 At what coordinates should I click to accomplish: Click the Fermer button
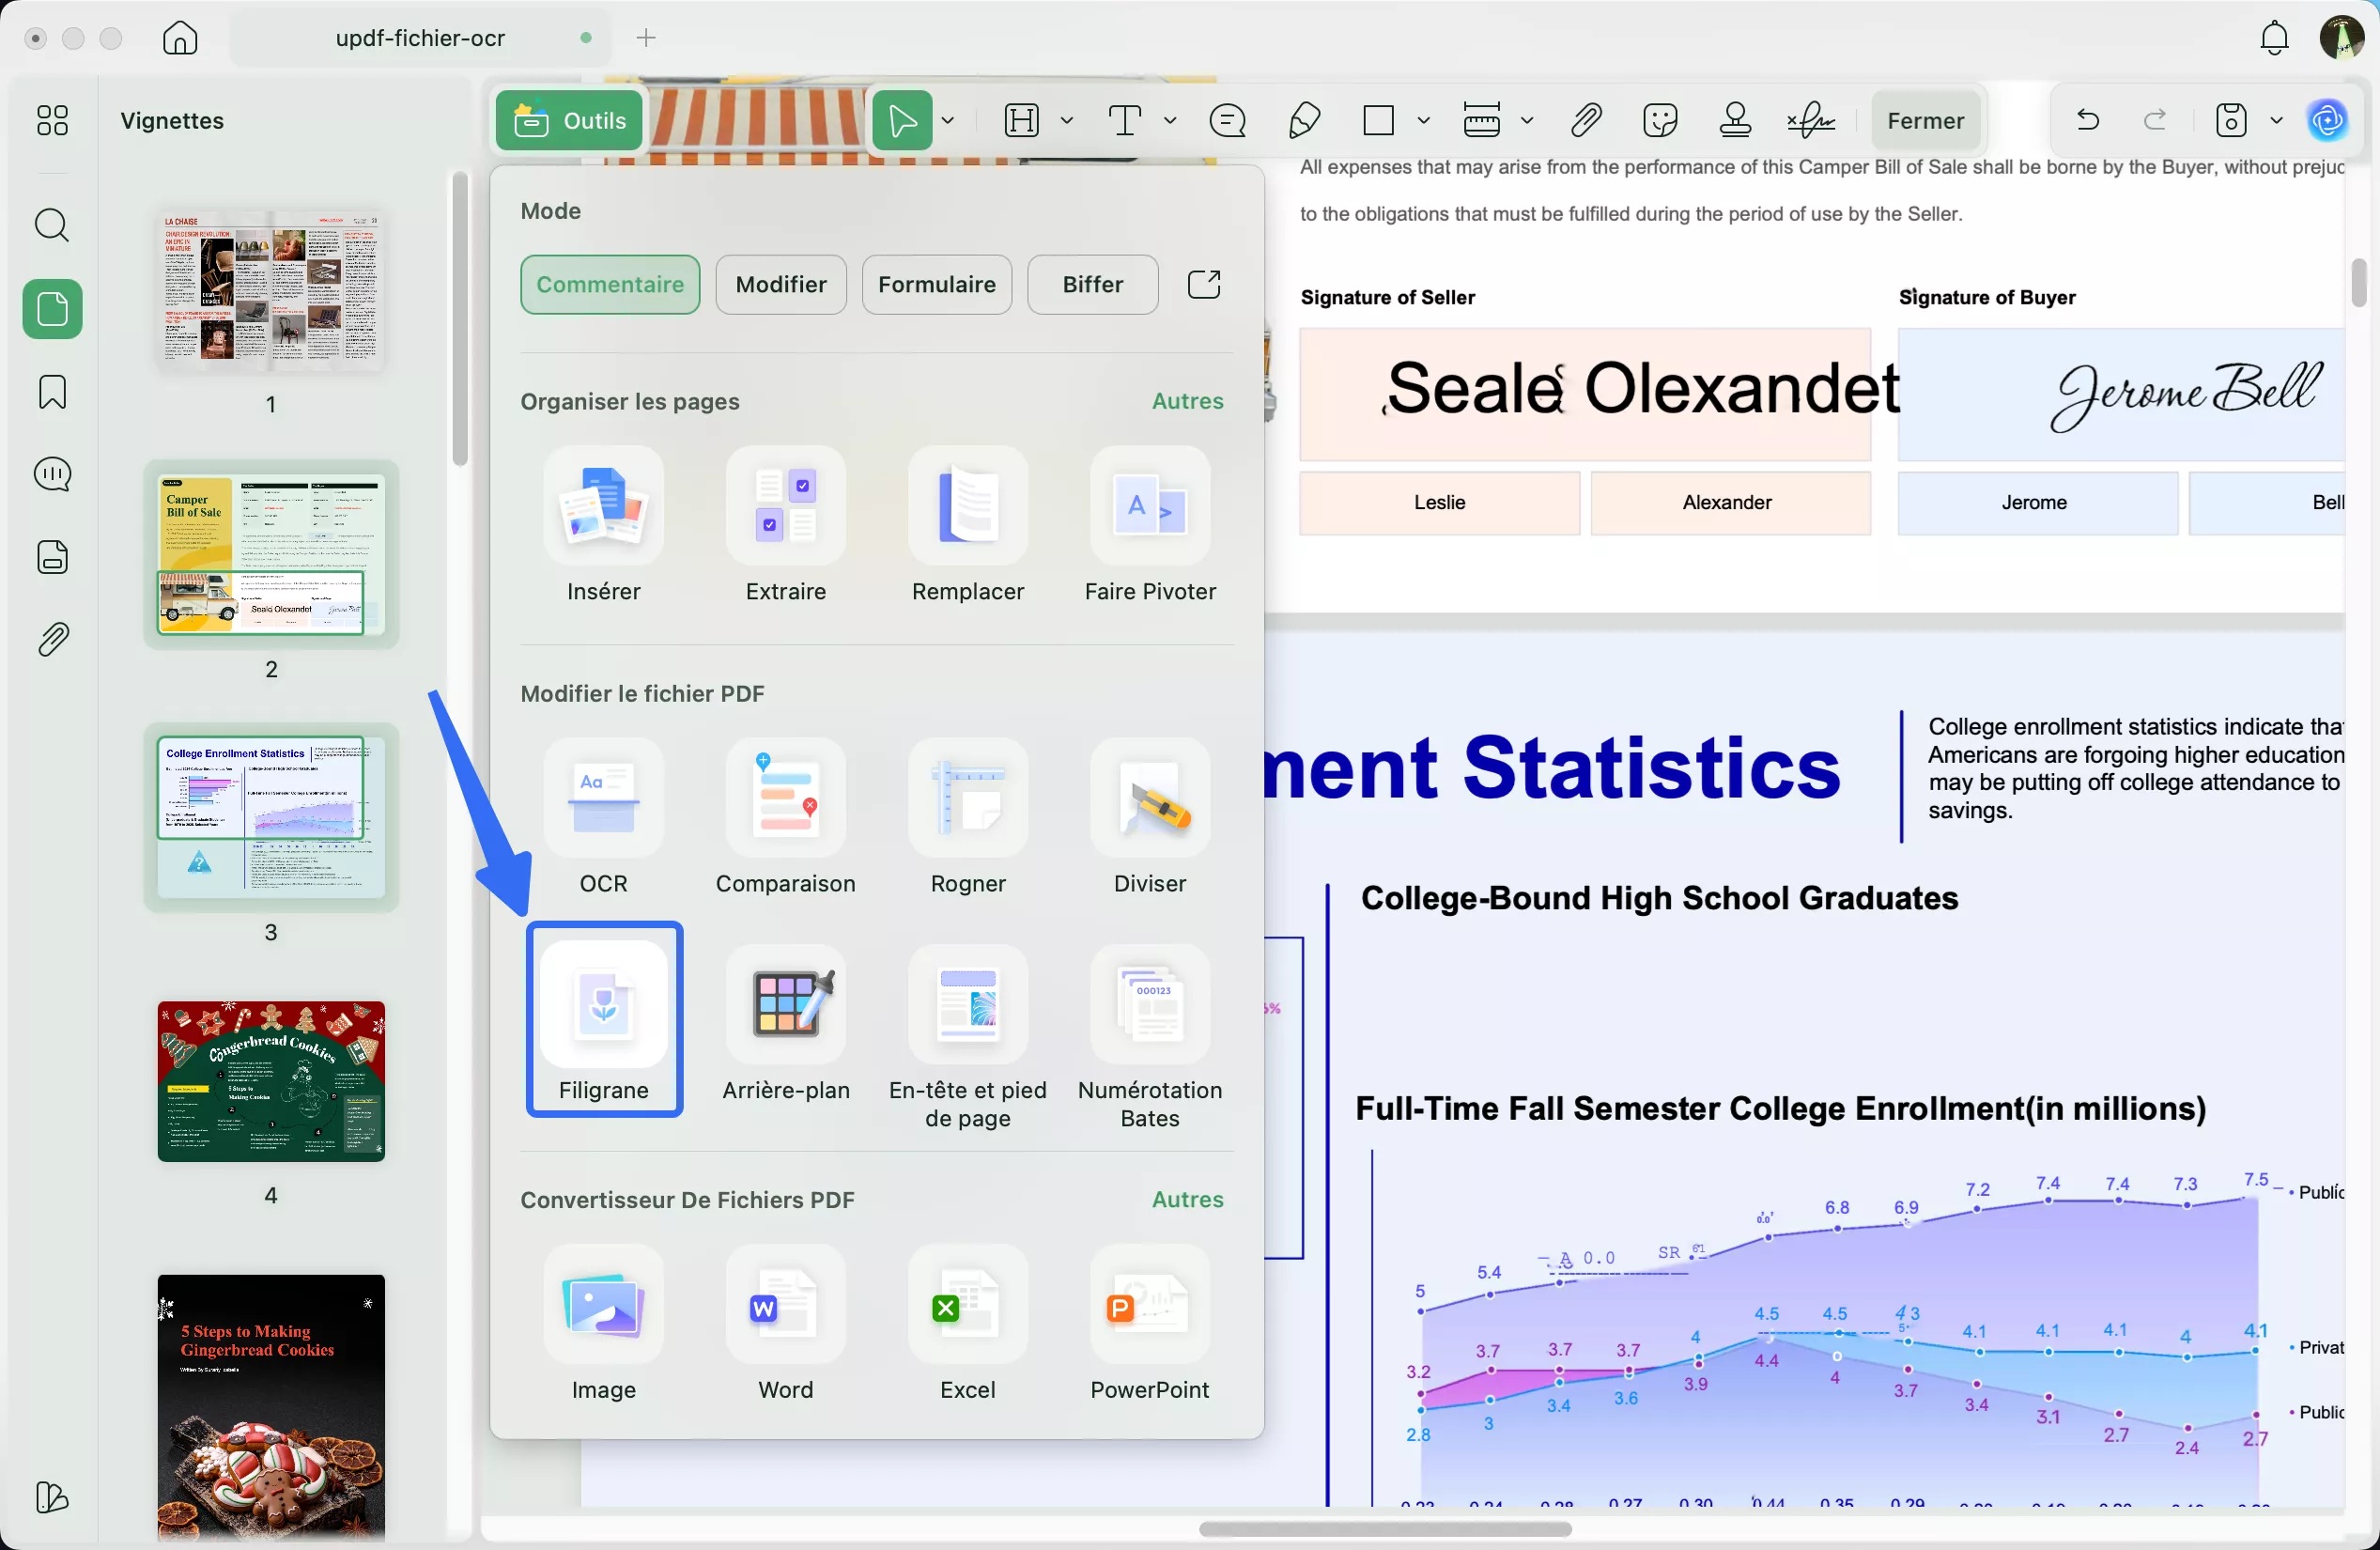[x=1925, y=121]
